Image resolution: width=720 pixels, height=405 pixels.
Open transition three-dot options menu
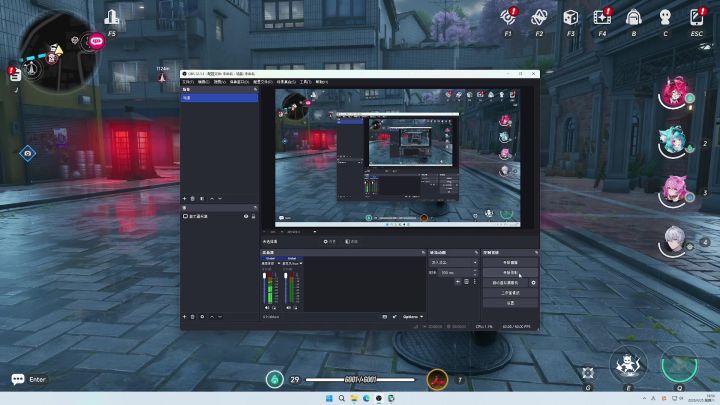click(474, 281)
